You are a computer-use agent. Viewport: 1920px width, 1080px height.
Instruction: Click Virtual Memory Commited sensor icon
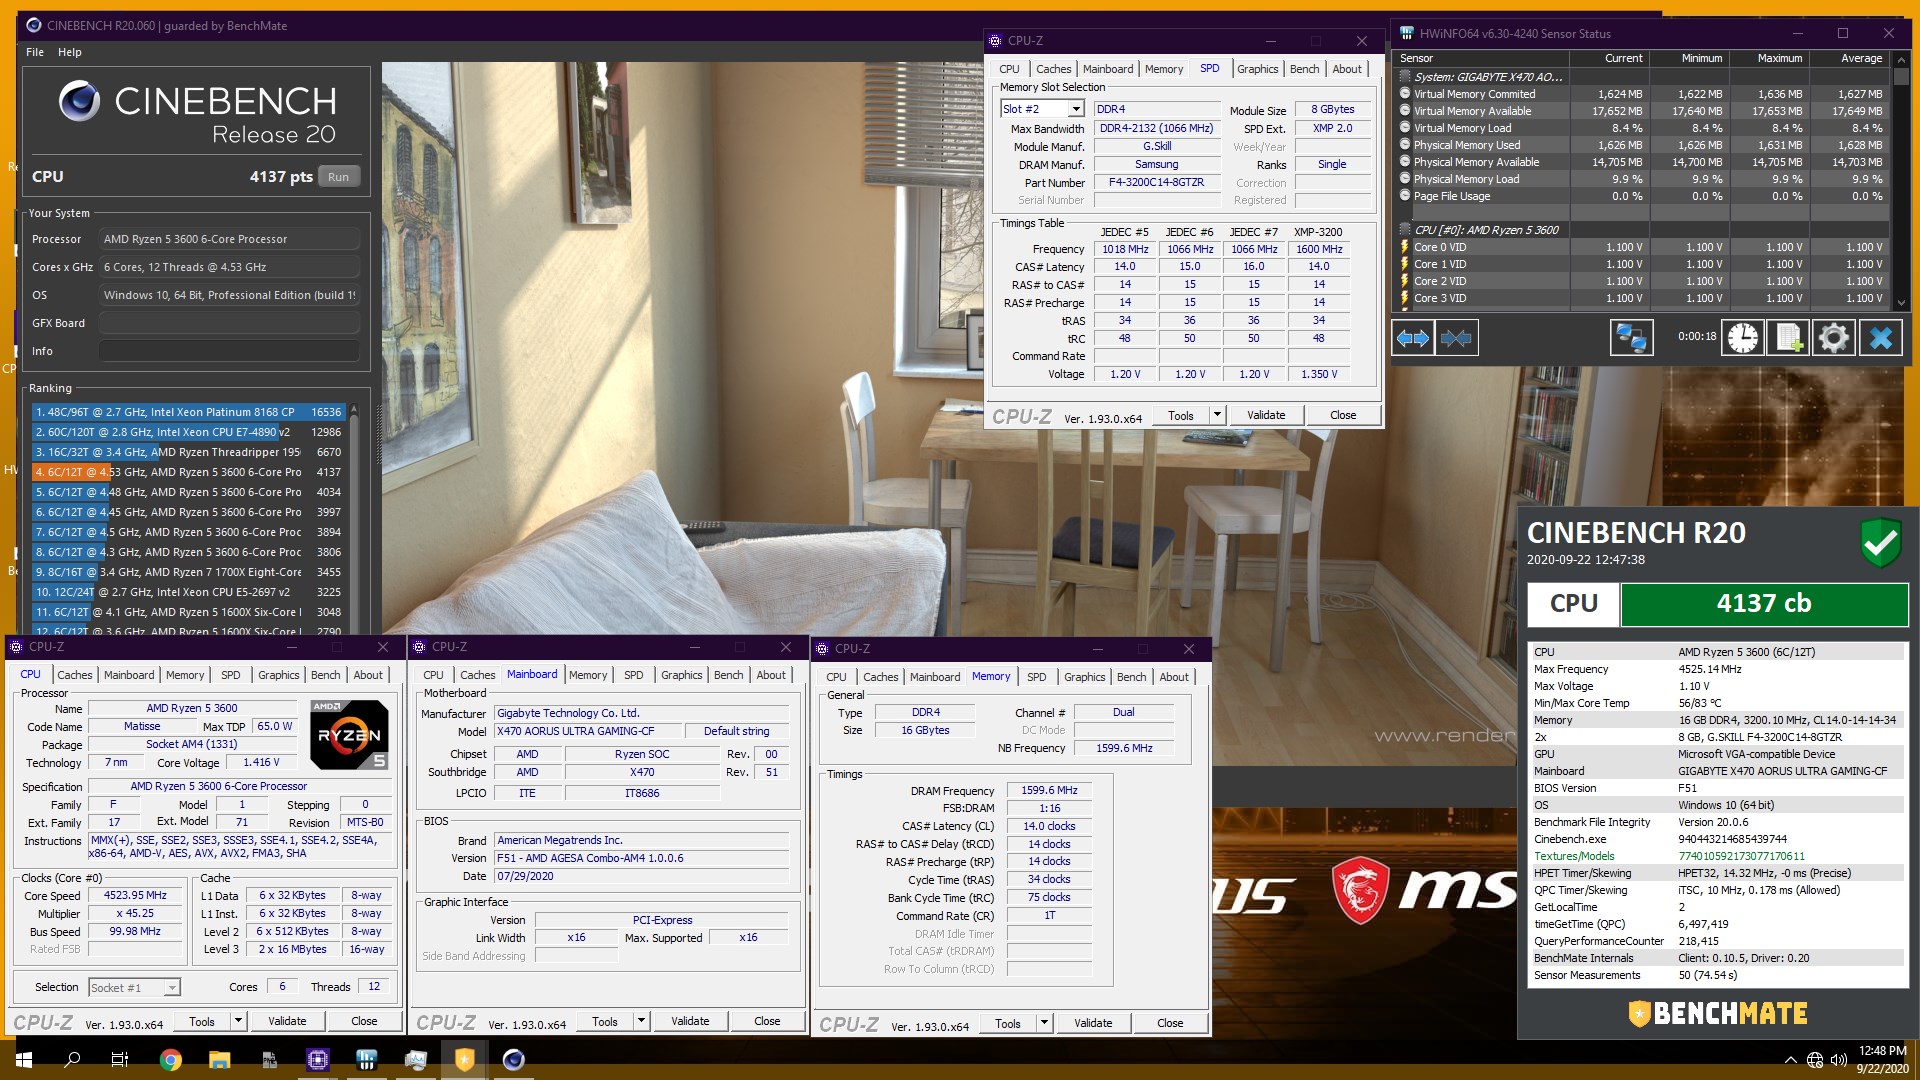[x=1405, y=94]
